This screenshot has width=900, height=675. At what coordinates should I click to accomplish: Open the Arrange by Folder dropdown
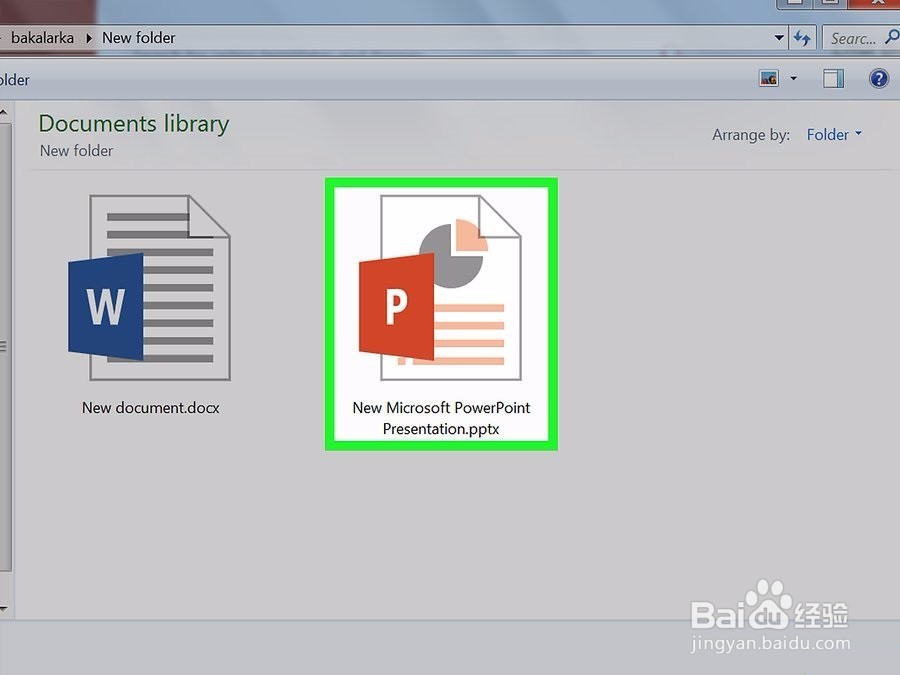[x=834, y=134]
